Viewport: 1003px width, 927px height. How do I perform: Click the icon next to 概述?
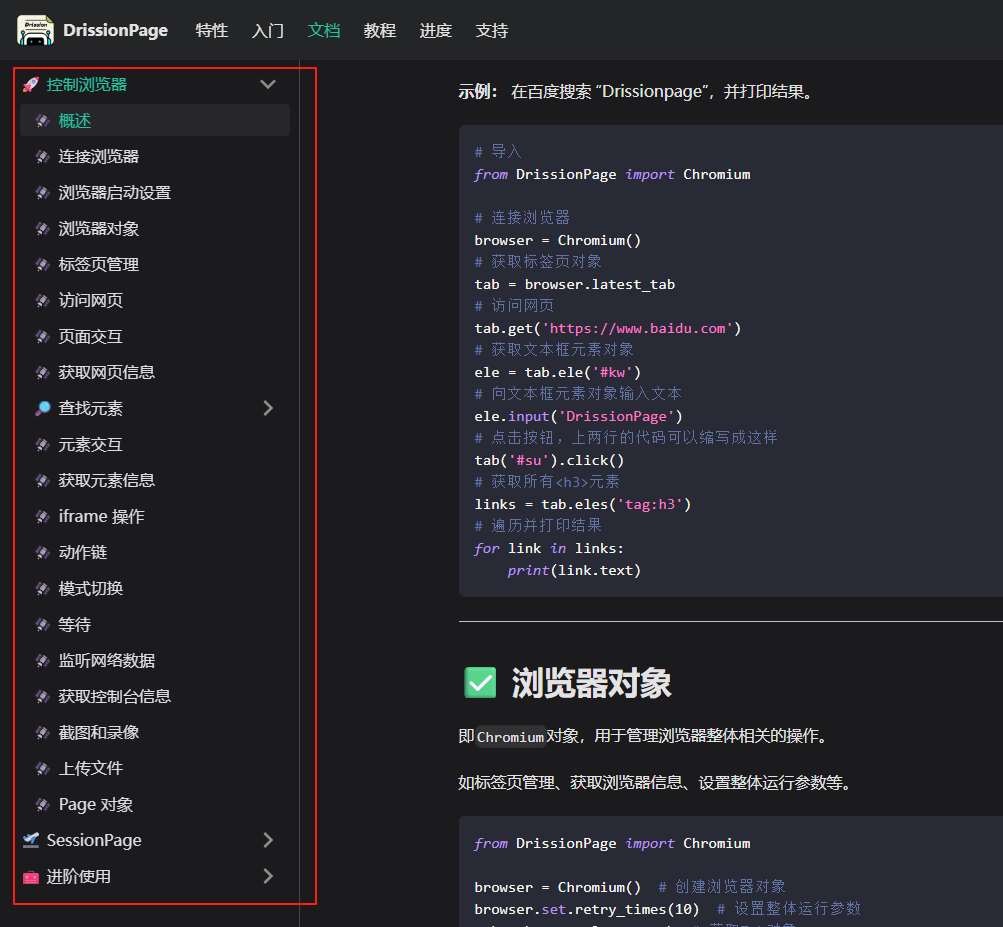pyautogui.click(x=43, y=120)
